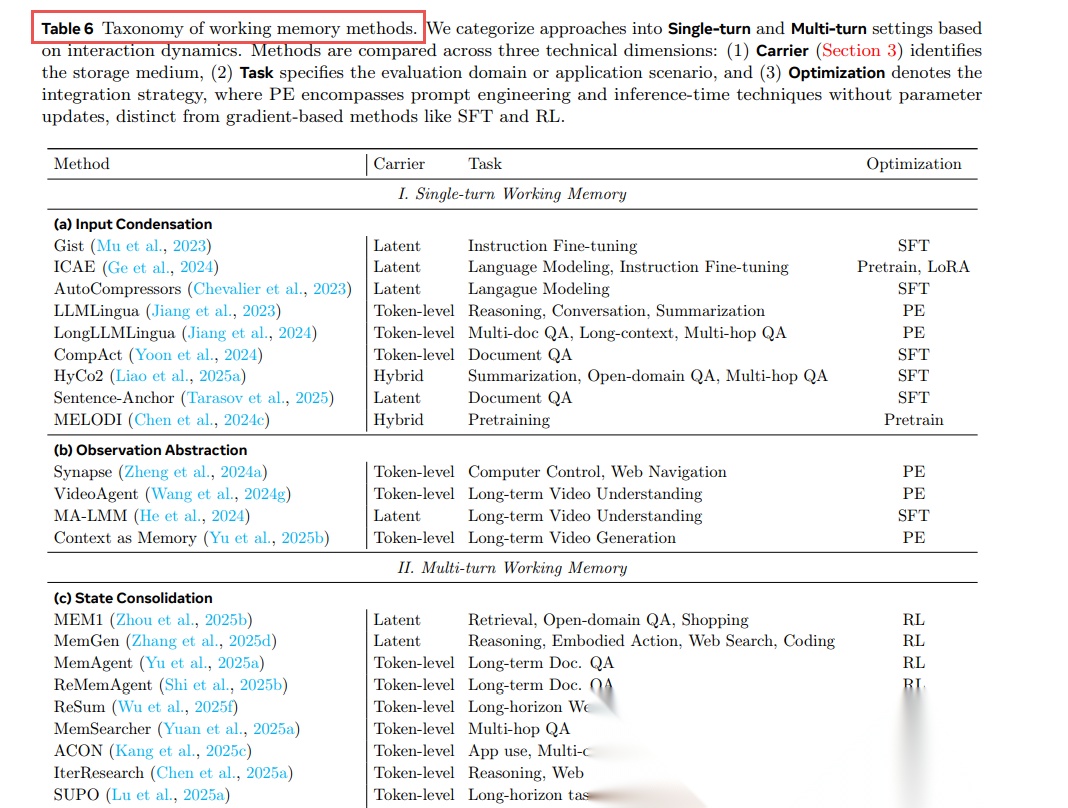Click the 'Method' column header
The width and height of the screenshot is (1068, 808).
(82, 164)
